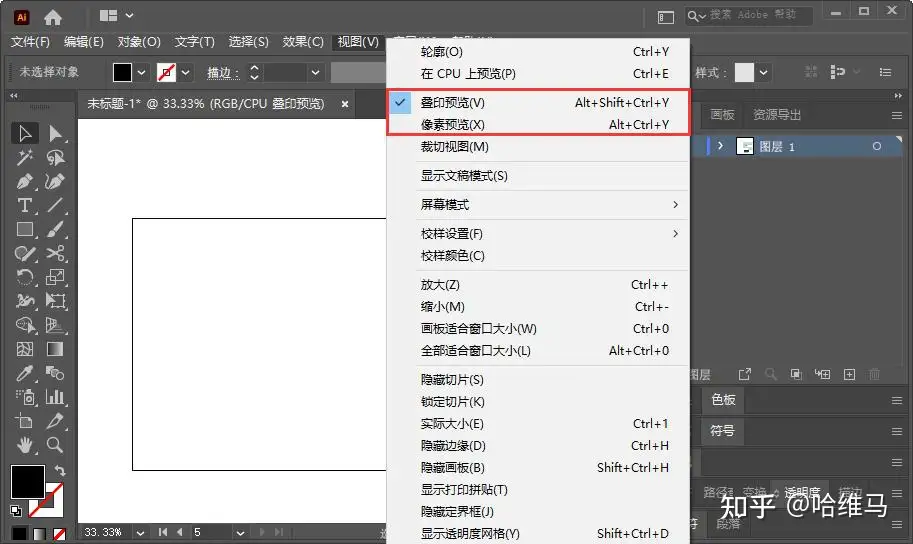Open Swatches panel options menu
This screenshot has width=913, height=544.
(897, 400)
